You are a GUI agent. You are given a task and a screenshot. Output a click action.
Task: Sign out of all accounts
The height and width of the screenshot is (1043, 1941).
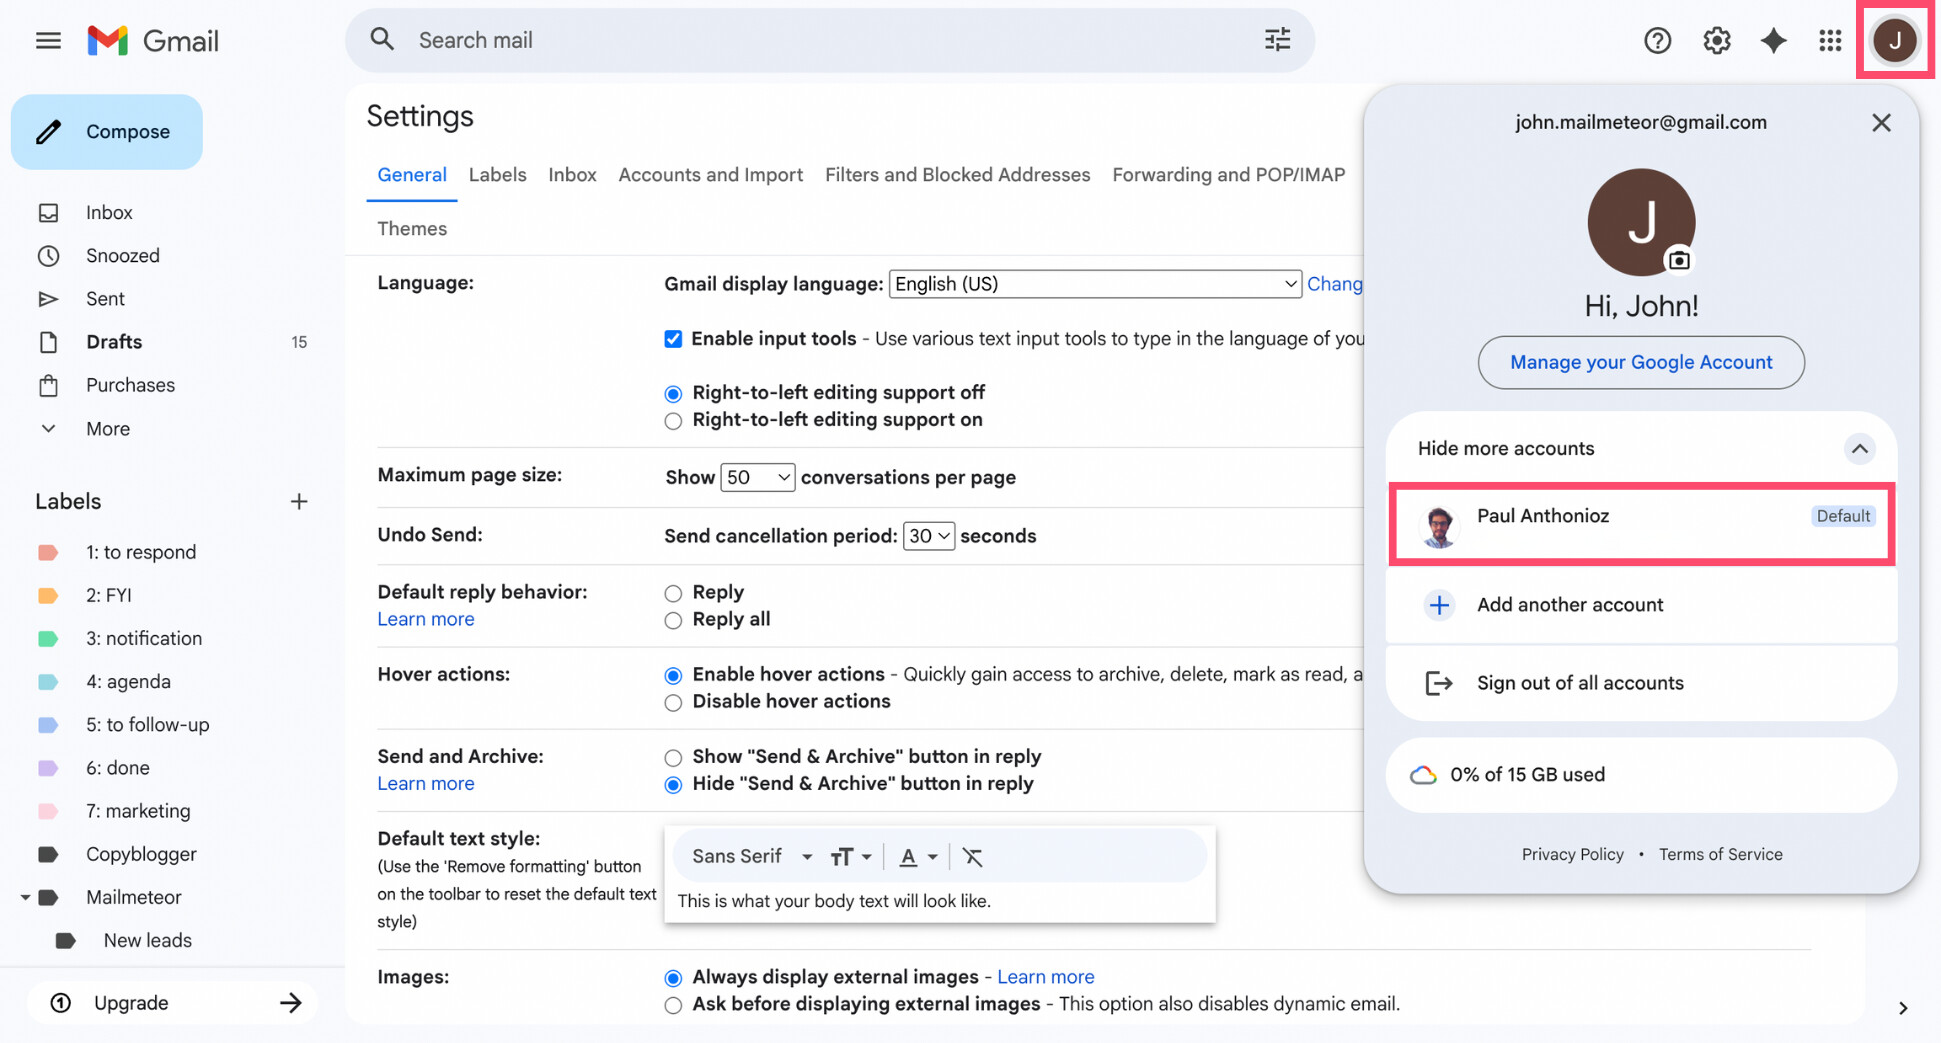pos(1579,683)
